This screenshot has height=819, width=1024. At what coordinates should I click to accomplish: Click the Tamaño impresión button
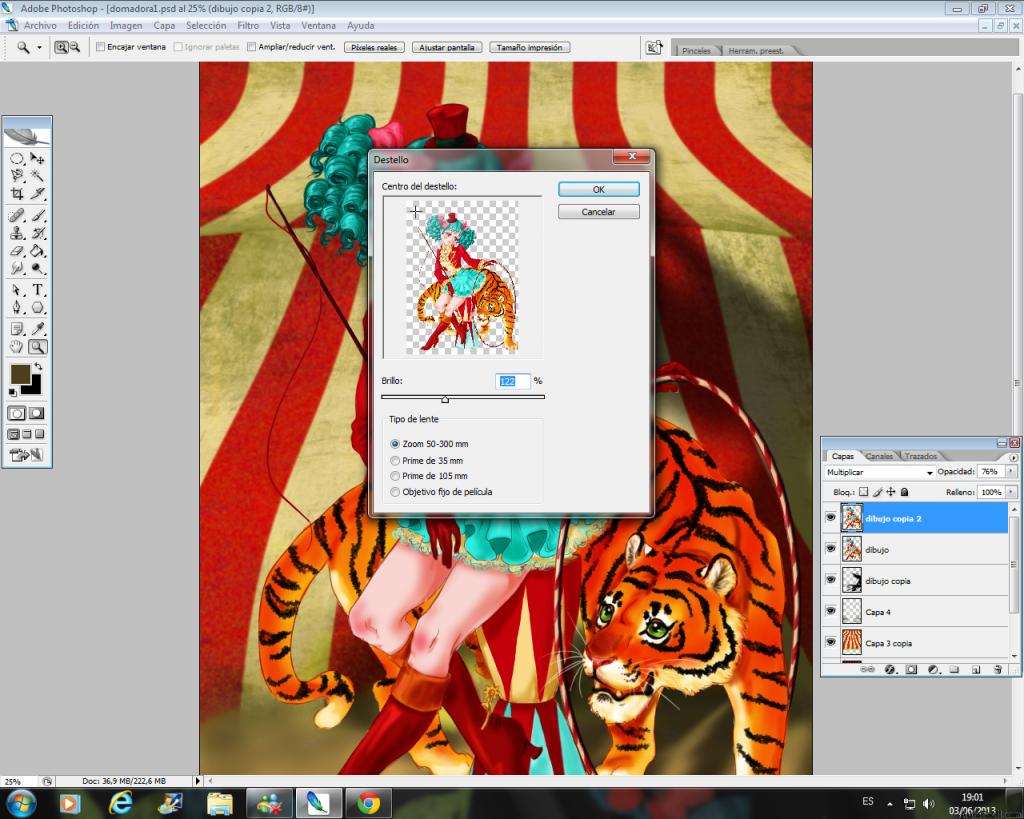pyautogui.click(x=530, y=47)
